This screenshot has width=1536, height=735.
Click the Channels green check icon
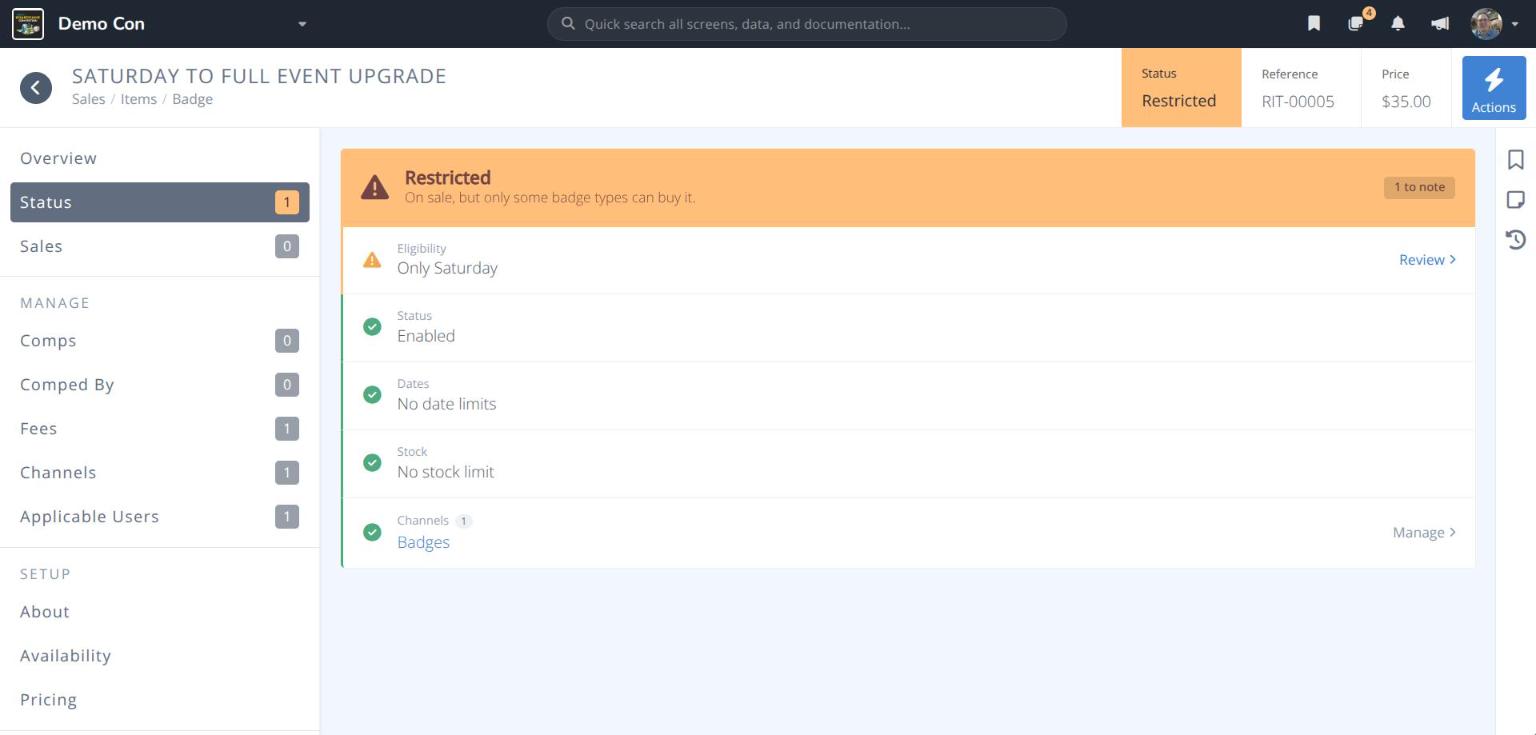pyautogui.click(x=372, y=532)
